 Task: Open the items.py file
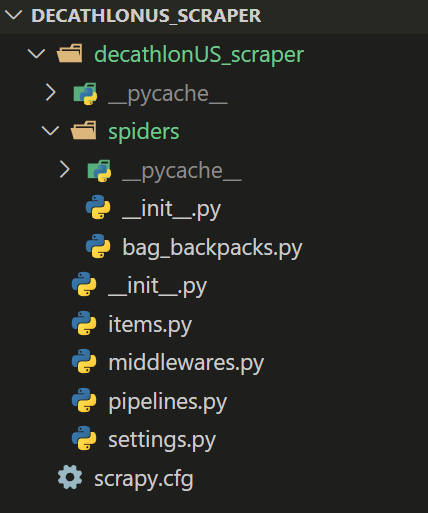click(x=150, y=325)
